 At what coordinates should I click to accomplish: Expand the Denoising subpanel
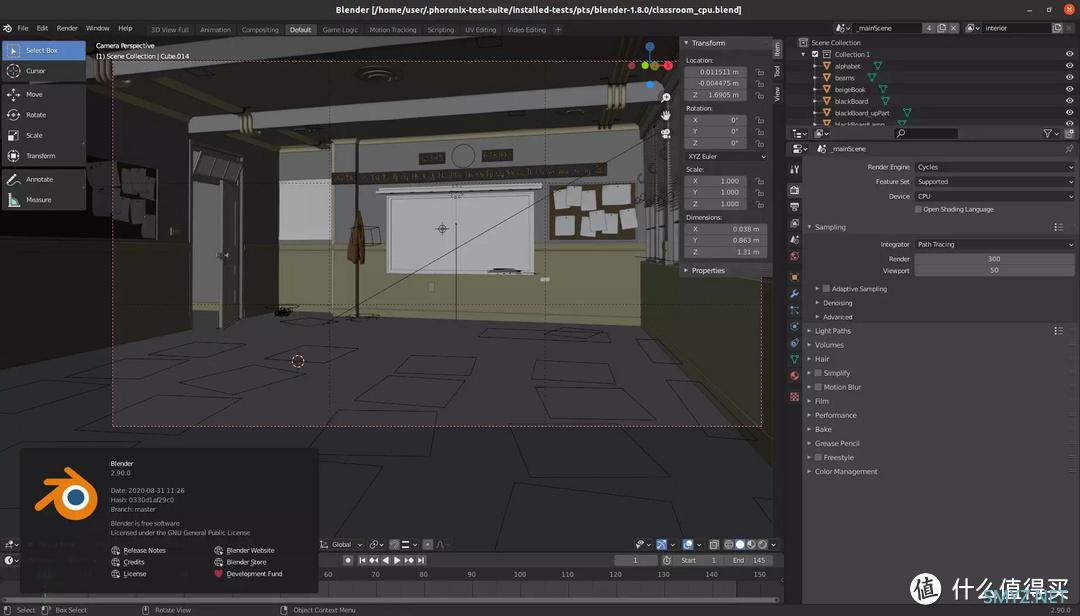pyautogui.click(x=837, y=303)
